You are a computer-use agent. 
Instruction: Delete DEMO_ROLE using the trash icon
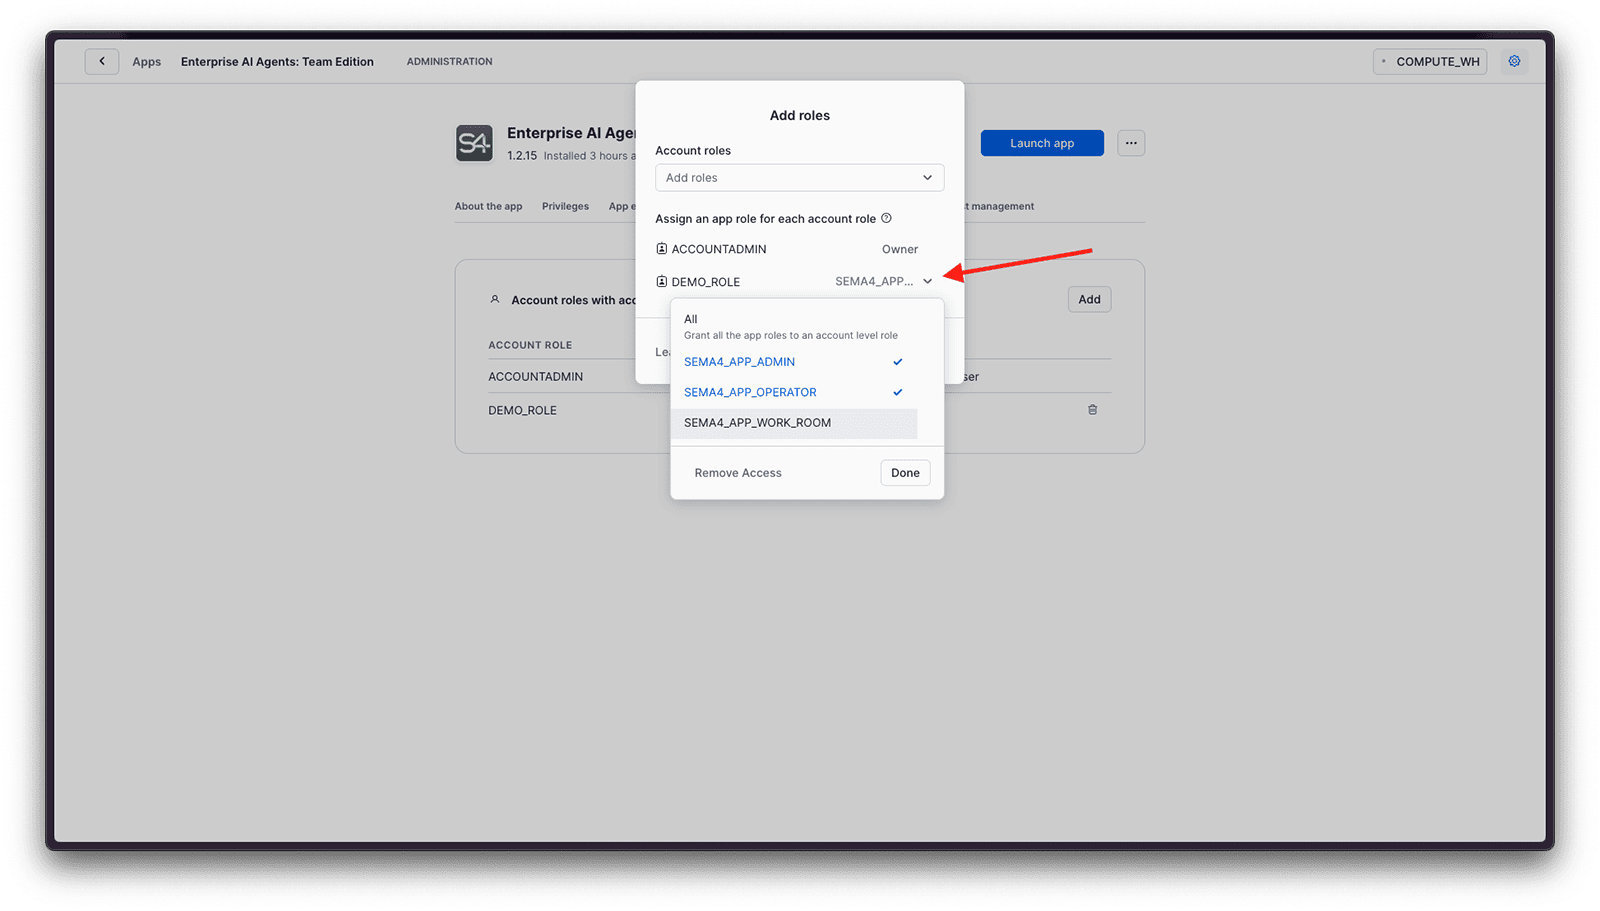click(1092, 410)
